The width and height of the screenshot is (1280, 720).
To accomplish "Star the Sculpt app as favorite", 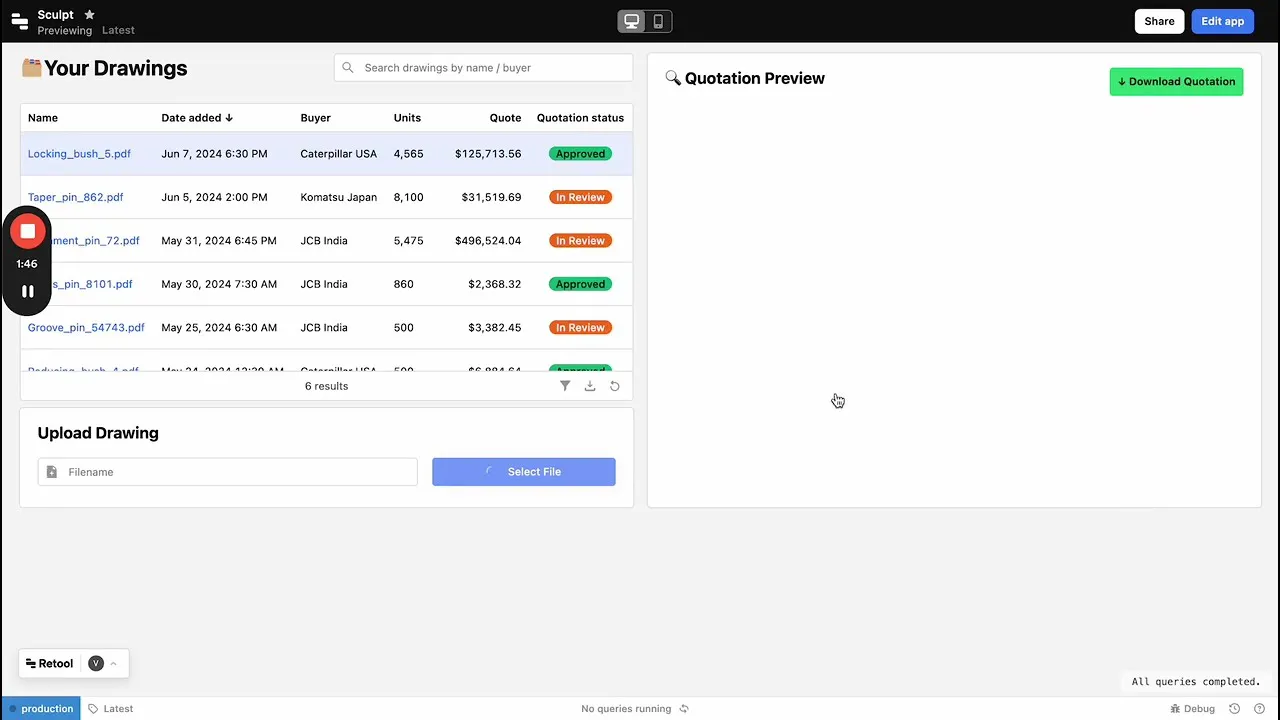I will click(89, 14).
